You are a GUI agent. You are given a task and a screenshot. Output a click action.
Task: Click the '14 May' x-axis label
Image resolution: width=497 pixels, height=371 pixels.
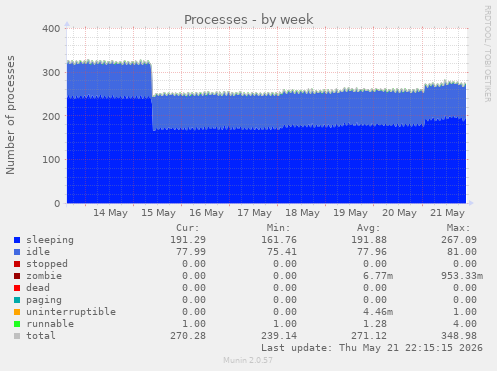coord(110,213)
